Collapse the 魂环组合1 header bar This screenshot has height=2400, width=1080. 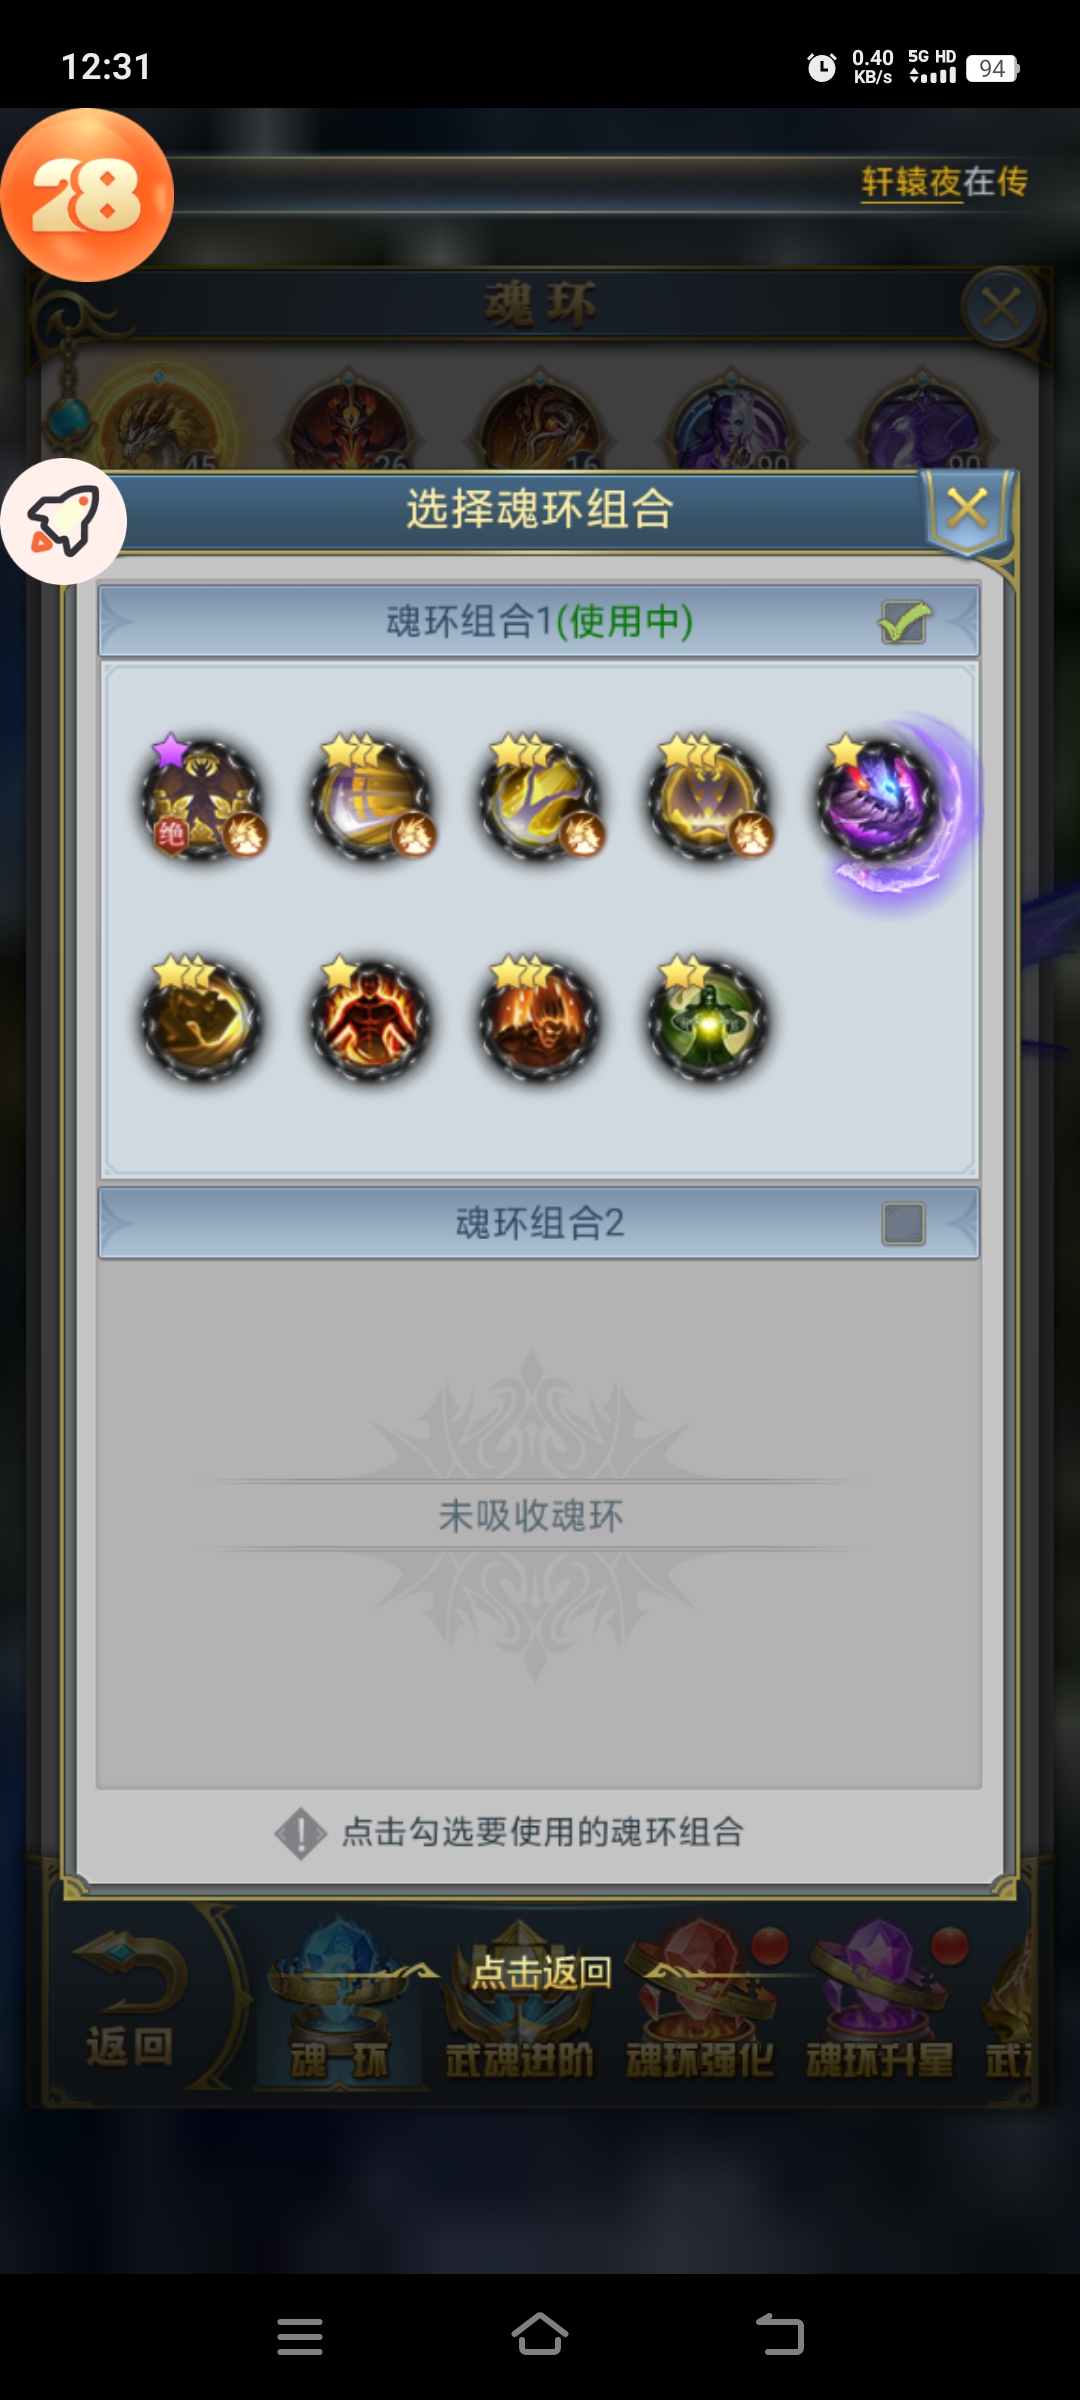539,621
